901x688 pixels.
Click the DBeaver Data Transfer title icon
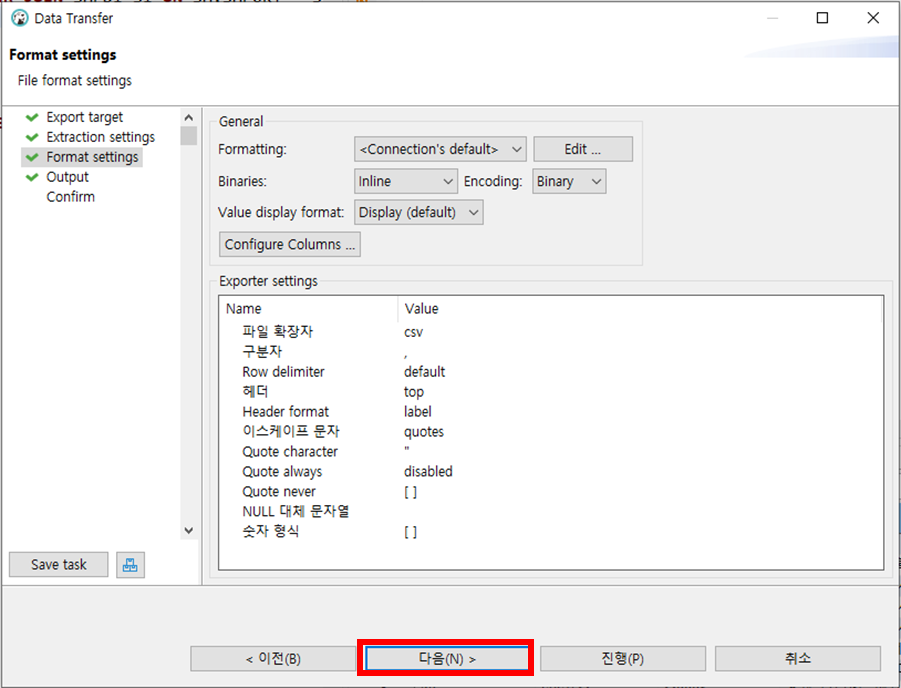tap(20, 18)
